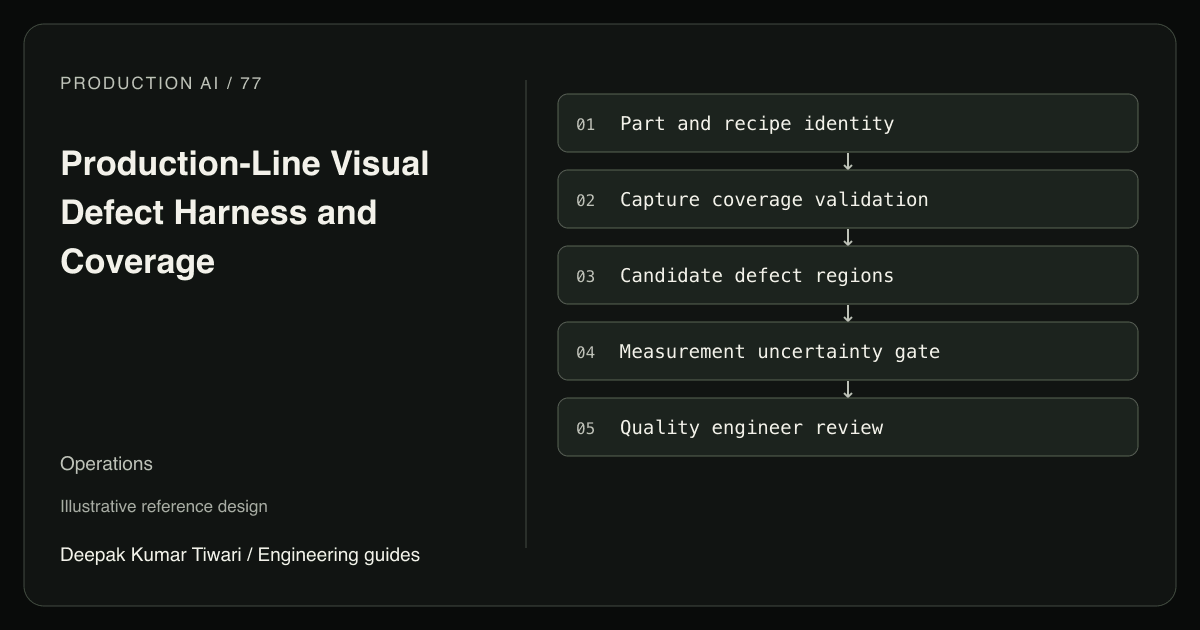Select the 'Capture coverage validation' step
The height and width of the screenshot is (630, 1200).
click(848, 199)
